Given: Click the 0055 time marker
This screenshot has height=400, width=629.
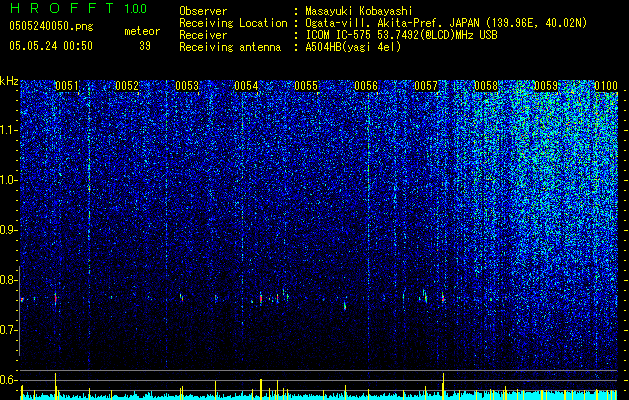Looking at the screenshot, I should (x=306, y=86).
